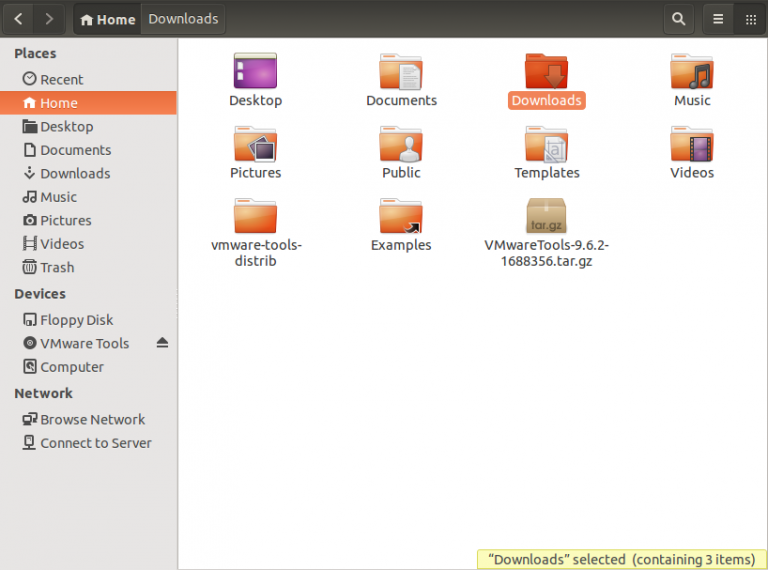The height and width of the screenshot is (570, 768).
Task: Go back with the left arrow
Action: (20, 19)
